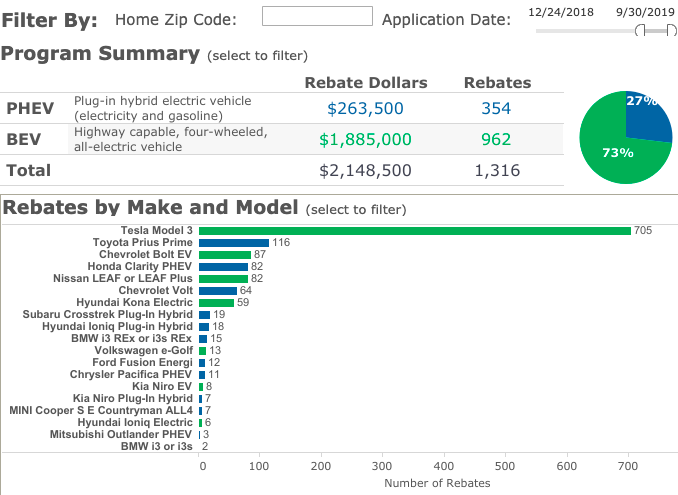The height and width of the screenshot is (495, 678).
Task: Click the MINI Cooper S E Countryman ALL4 label
Action: point(101,410)
